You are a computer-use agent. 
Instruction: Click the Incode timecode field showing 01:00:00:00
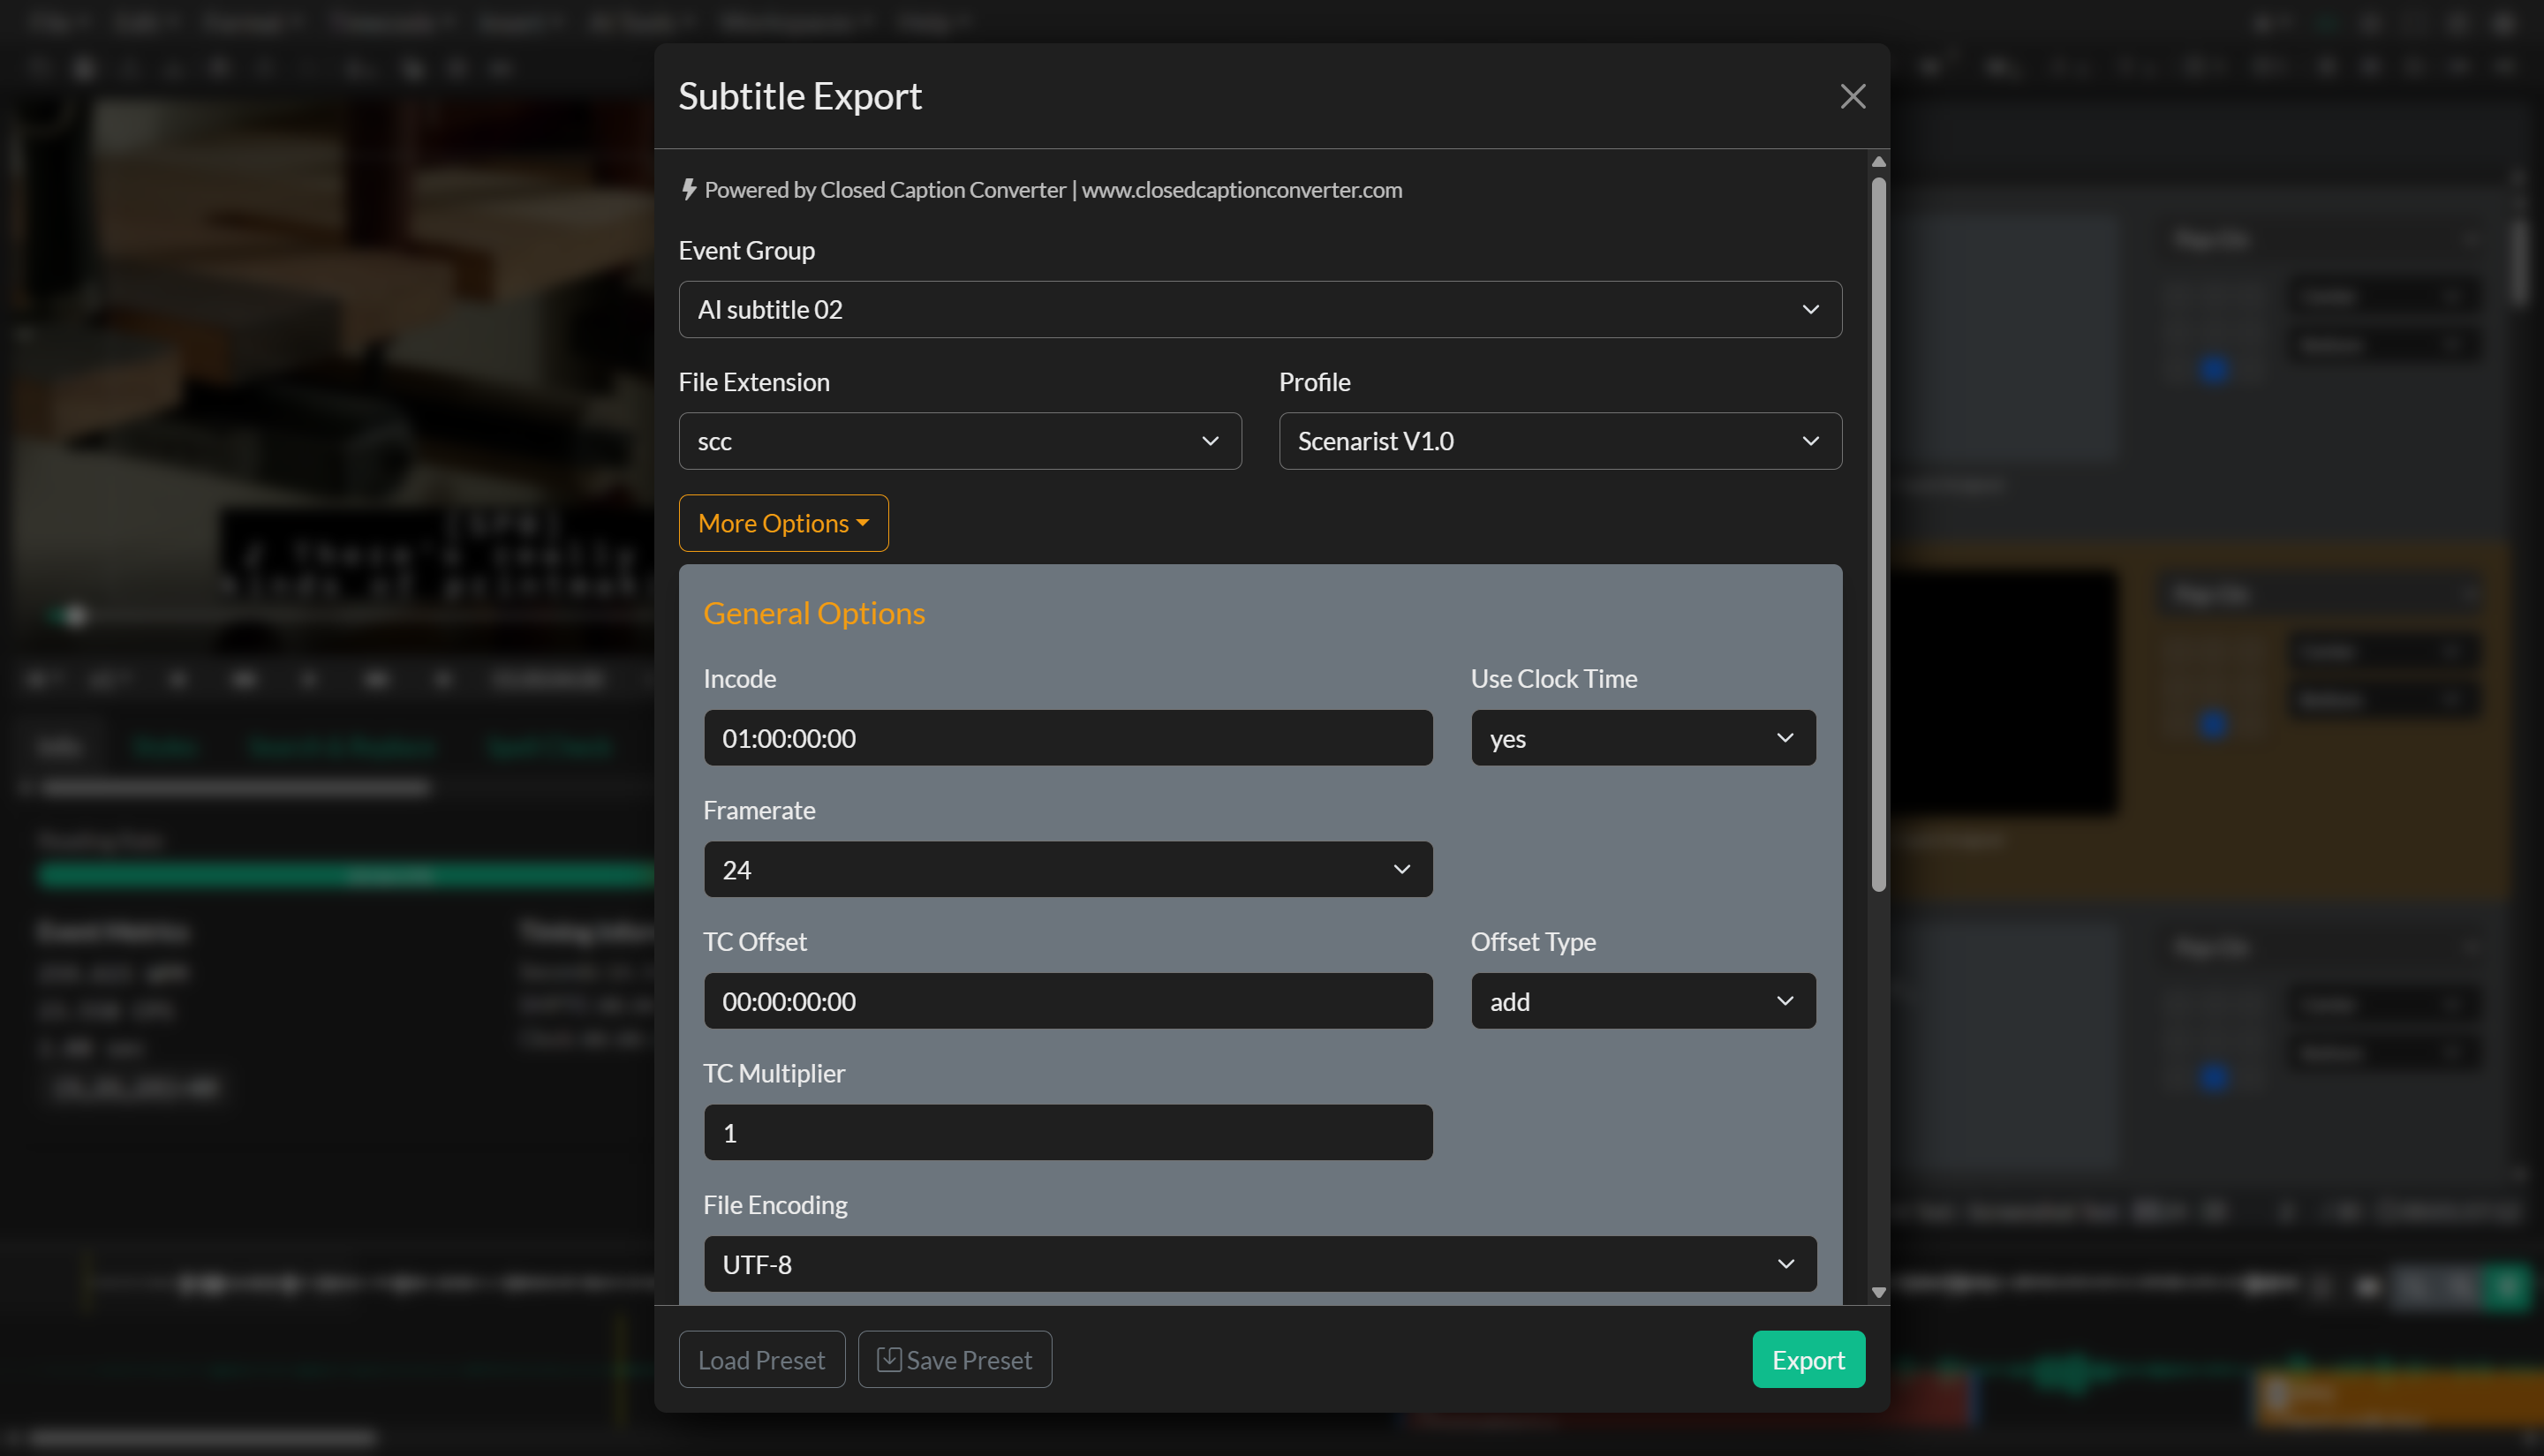1067,738
